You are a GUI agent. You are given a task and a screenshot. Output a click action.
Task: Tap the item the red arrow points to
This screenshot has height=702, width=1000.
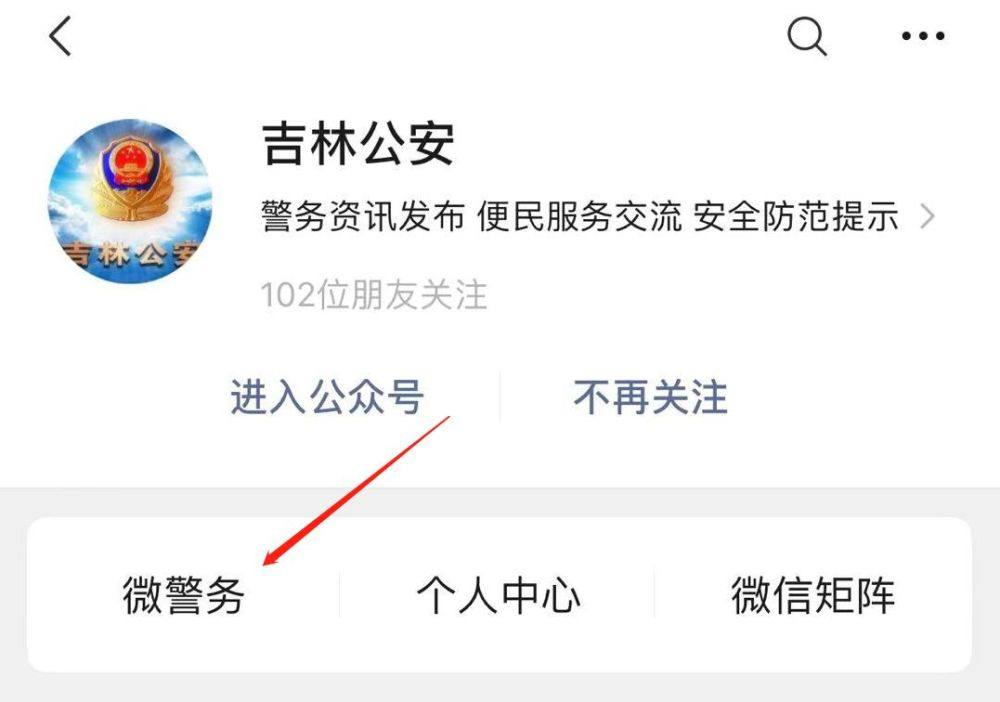coord(184,595)
